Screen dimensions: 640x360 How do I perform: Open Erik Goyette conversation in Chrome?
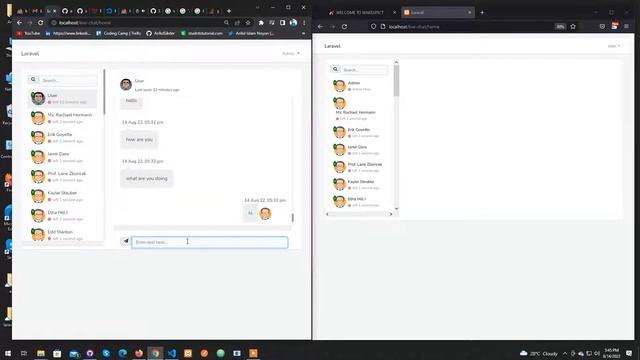tap(63, 138)
